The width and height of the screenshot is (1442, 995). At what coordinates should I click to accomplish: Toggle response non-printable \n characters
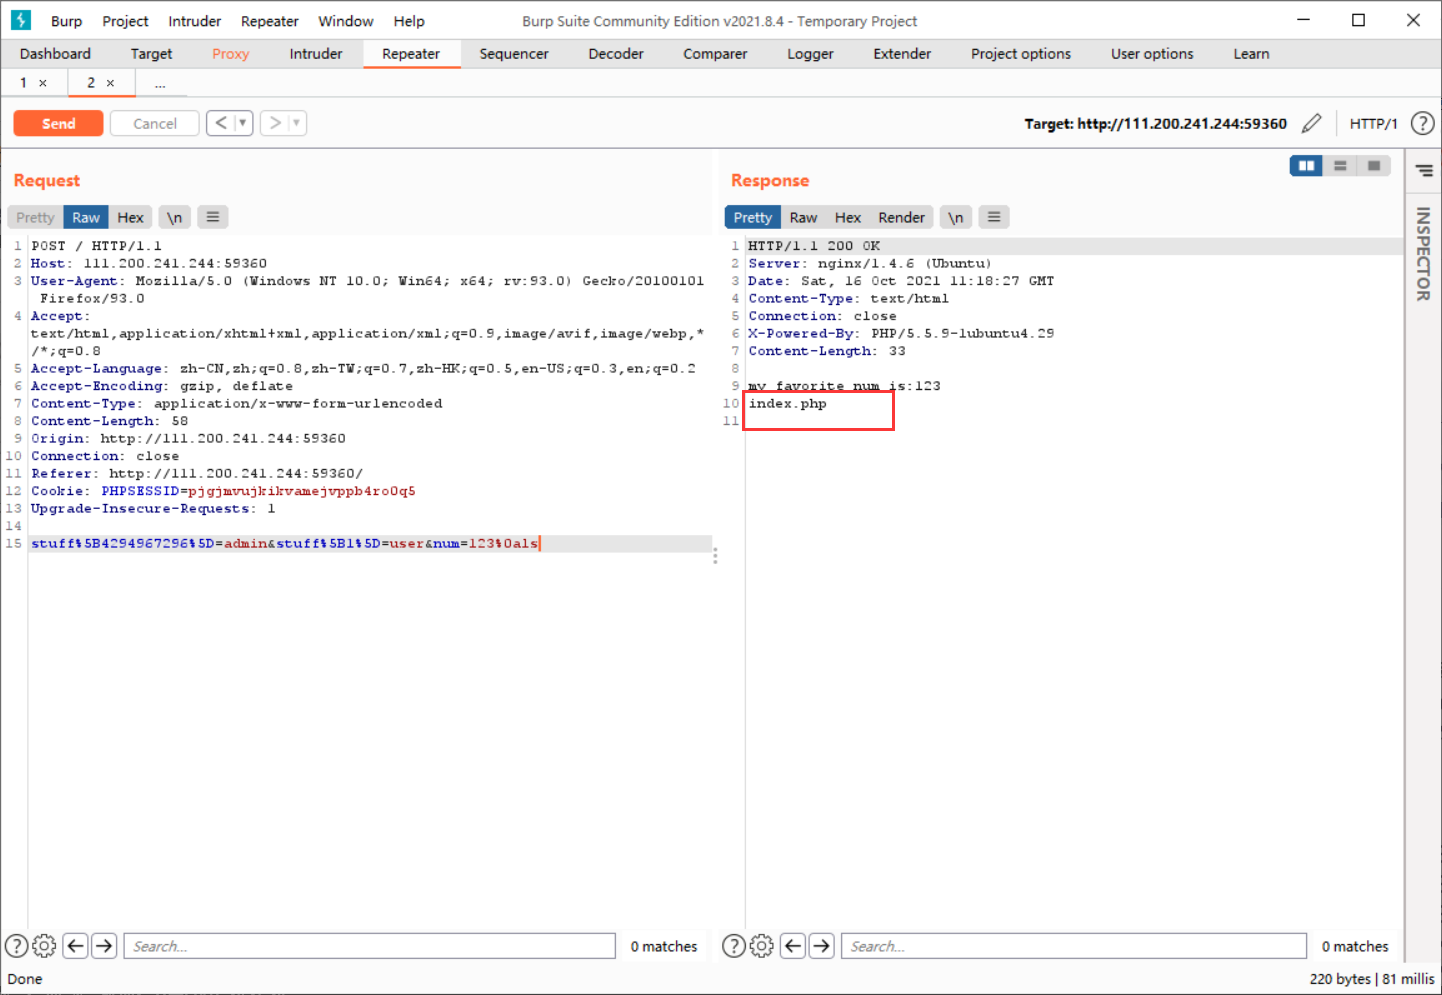[x=956, y=217]
